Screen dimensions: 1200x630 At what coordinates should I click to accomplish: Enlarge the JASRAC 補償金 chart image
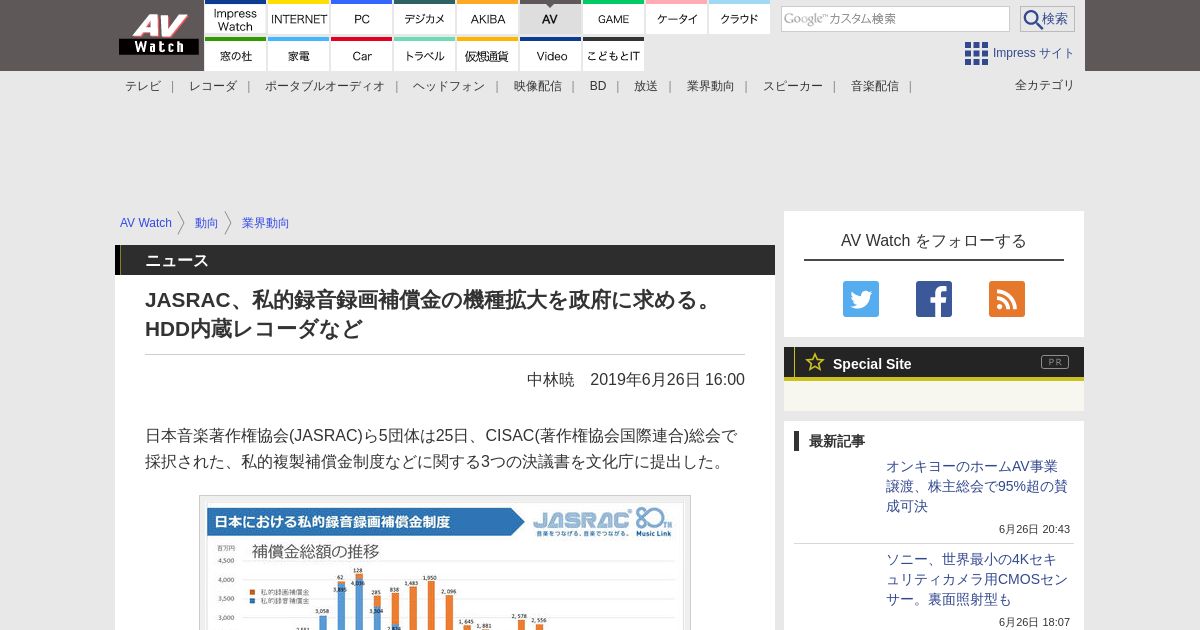445,563
